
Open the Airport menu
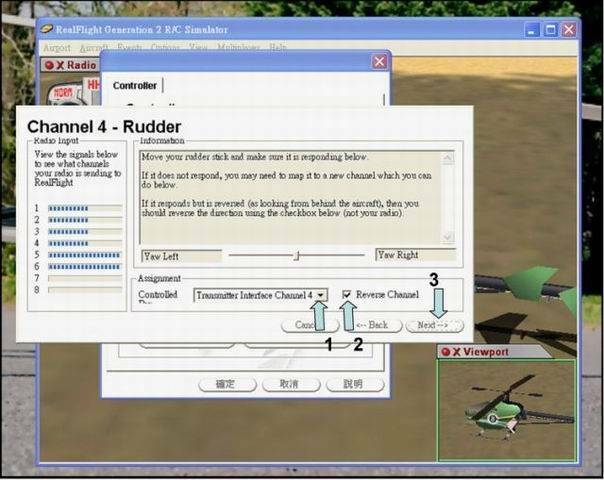pos(57,48)
